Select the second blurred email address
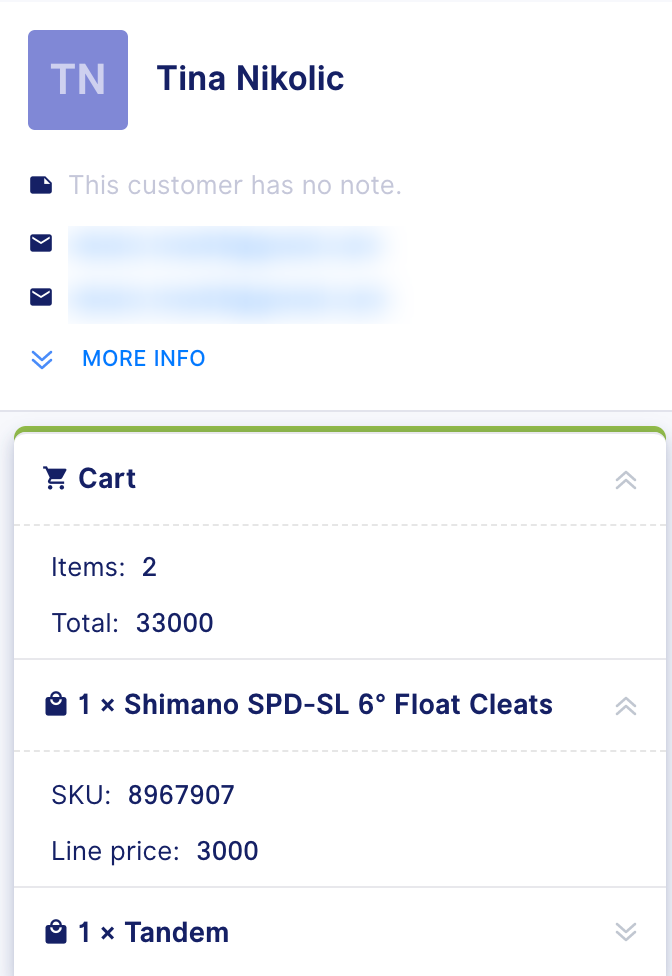672x976 pixels. coord(230,300)
